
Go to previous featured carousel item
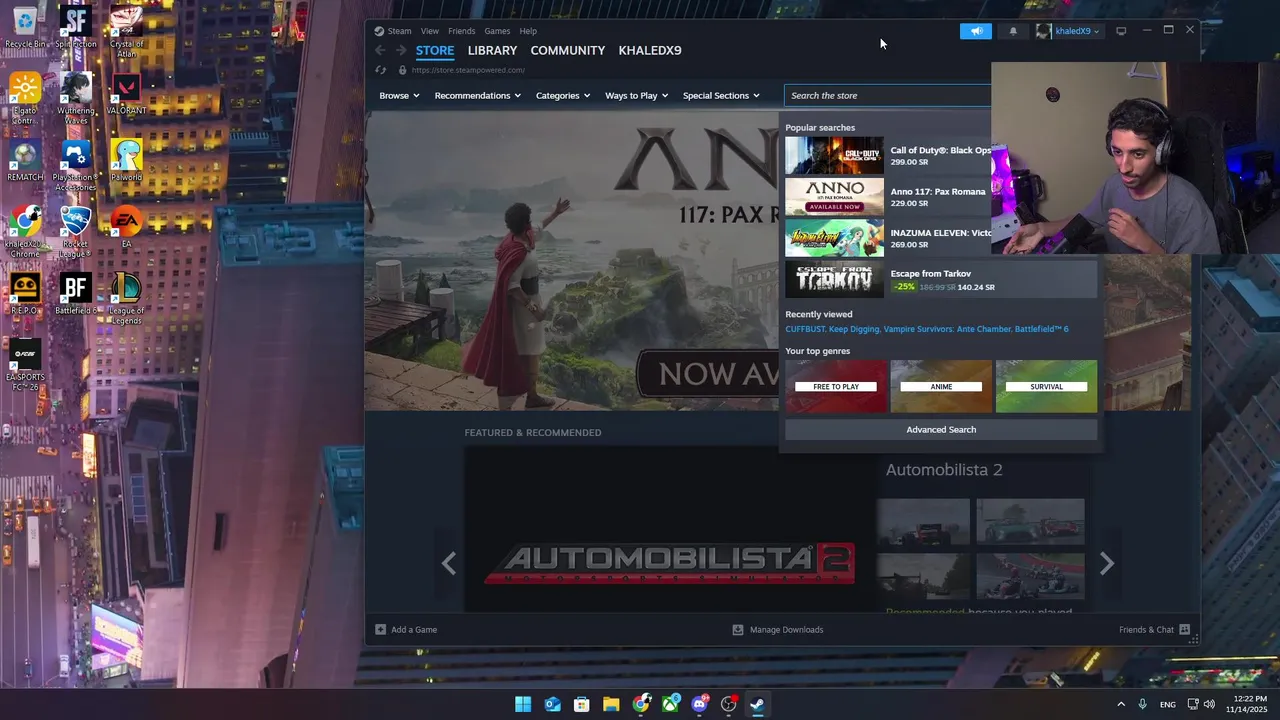(x=449, y=564)
